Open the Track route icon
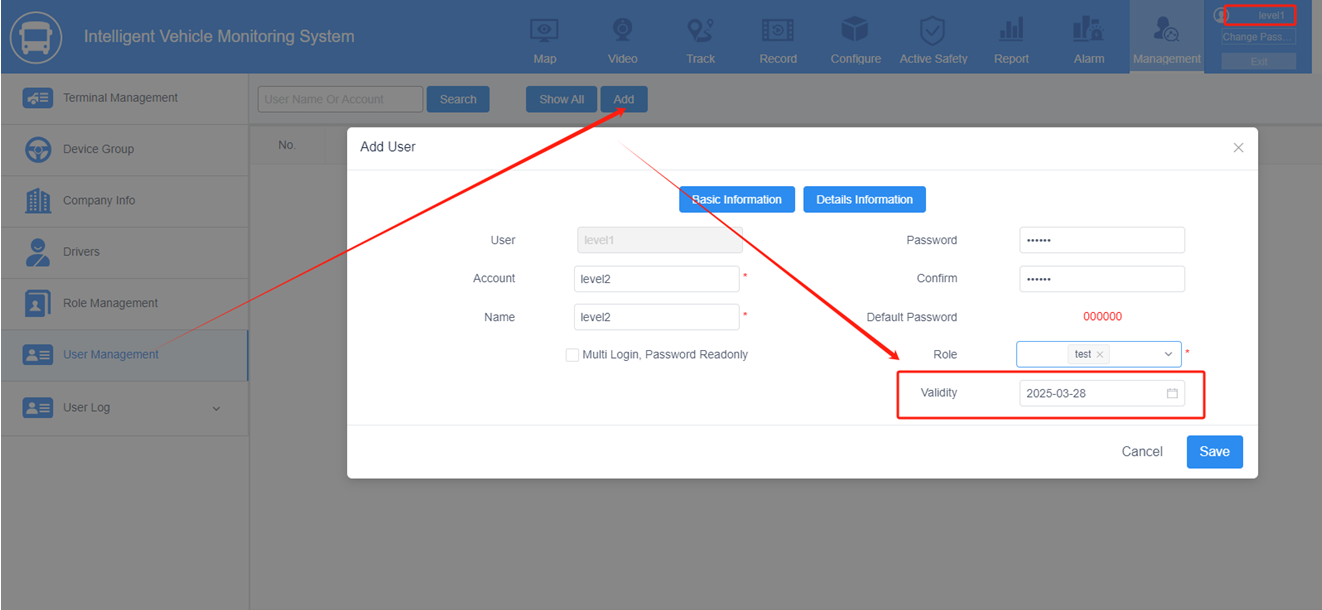1322x610 pixels. click(x=700, y=30)
